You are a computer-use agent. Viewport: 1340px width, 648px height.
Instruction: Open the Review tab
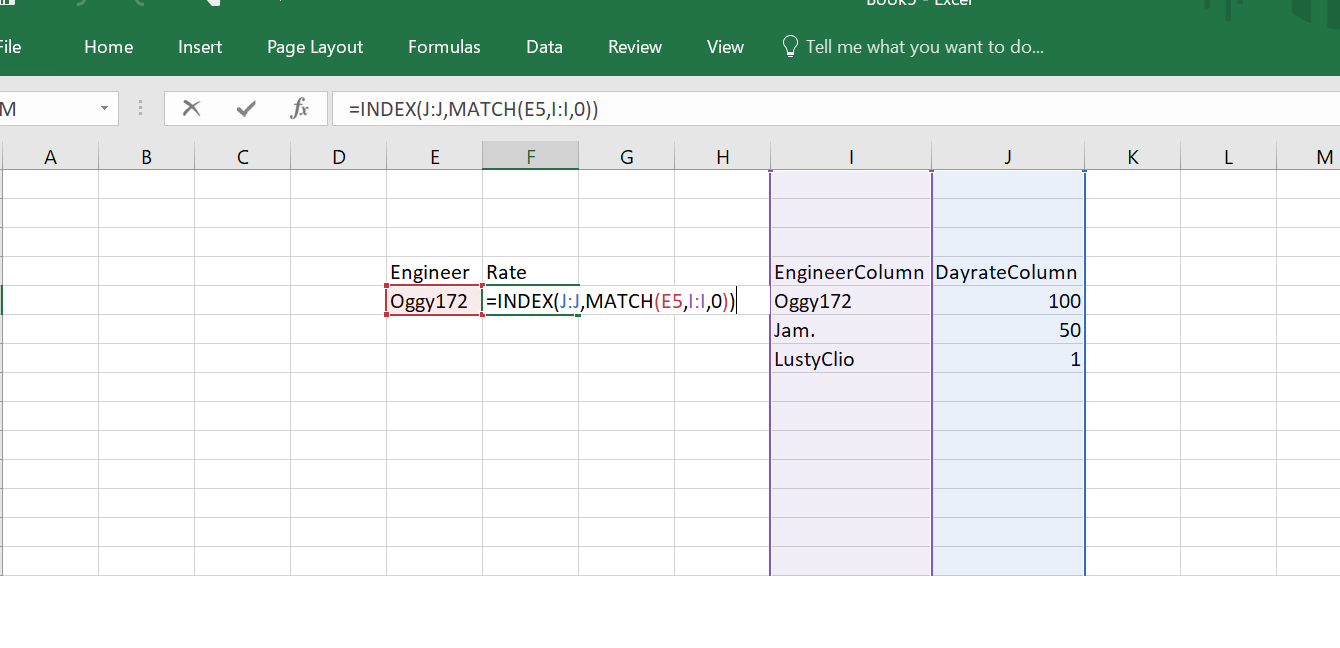(635, 47)
